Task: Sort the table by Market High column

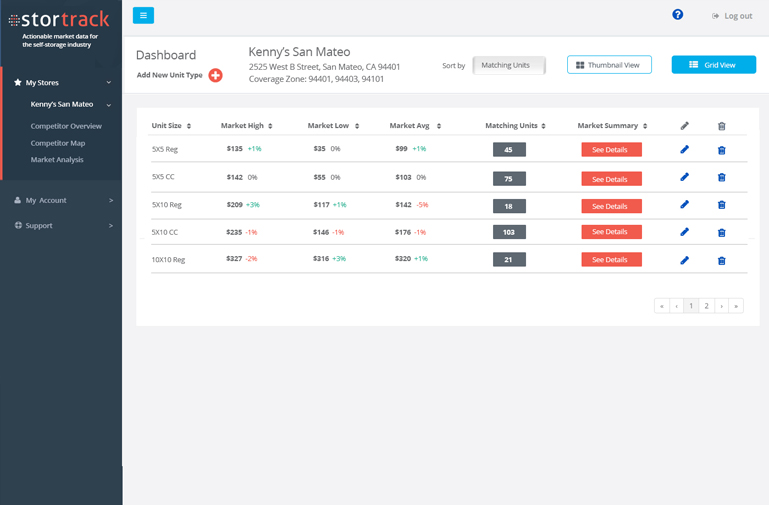Action: 246,126
